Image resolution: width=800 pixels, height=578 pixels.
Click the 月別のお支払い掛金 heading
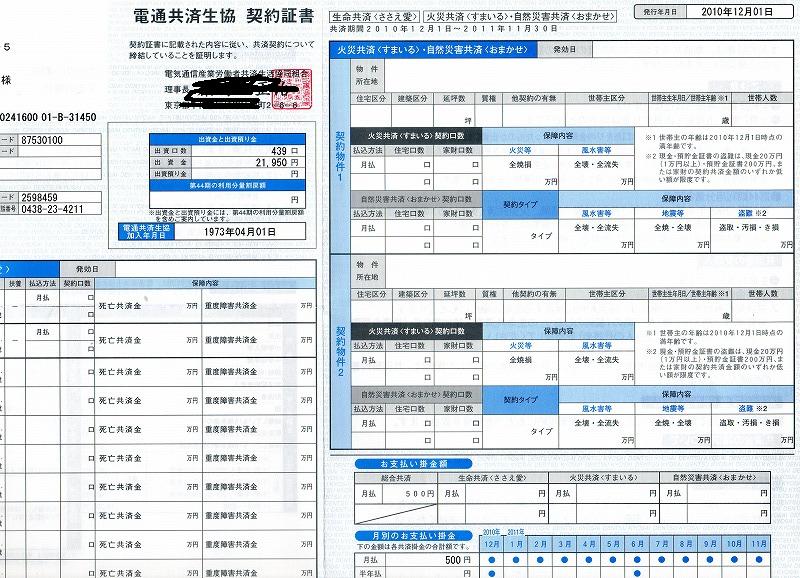[413, 536]
